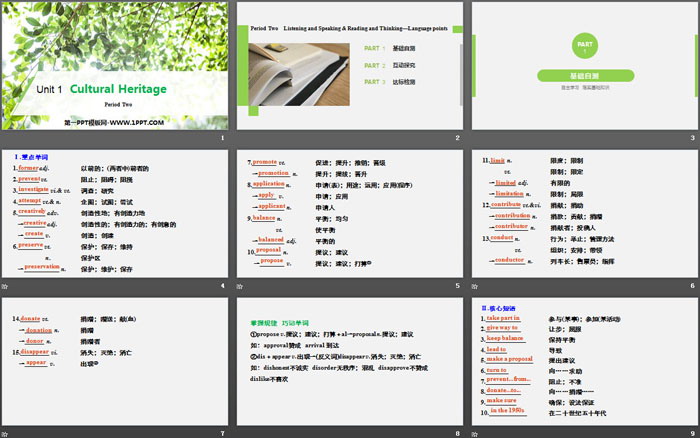
Task: Click the 'Unit 1 Cultural Heritage' title
Action: 102,89
